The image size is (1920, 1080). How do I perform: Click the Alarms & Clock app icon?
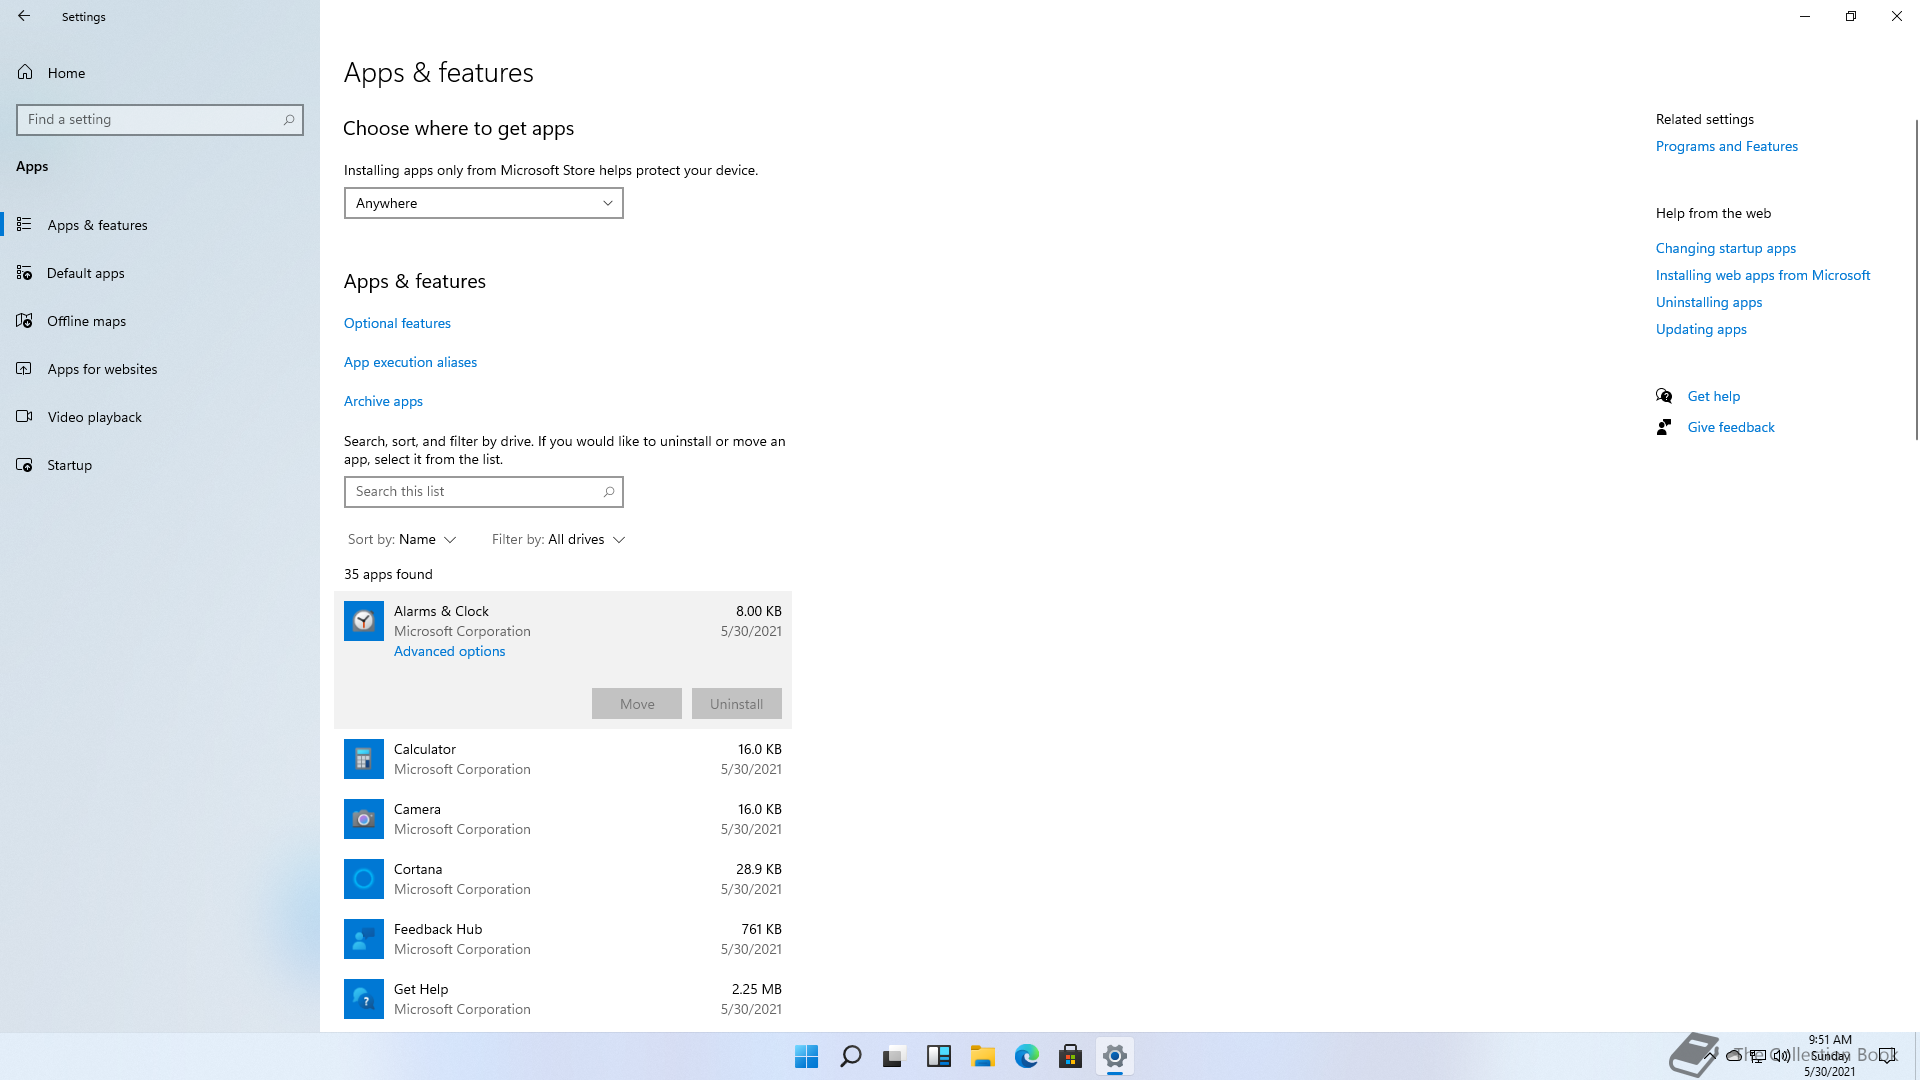(364, 621)
